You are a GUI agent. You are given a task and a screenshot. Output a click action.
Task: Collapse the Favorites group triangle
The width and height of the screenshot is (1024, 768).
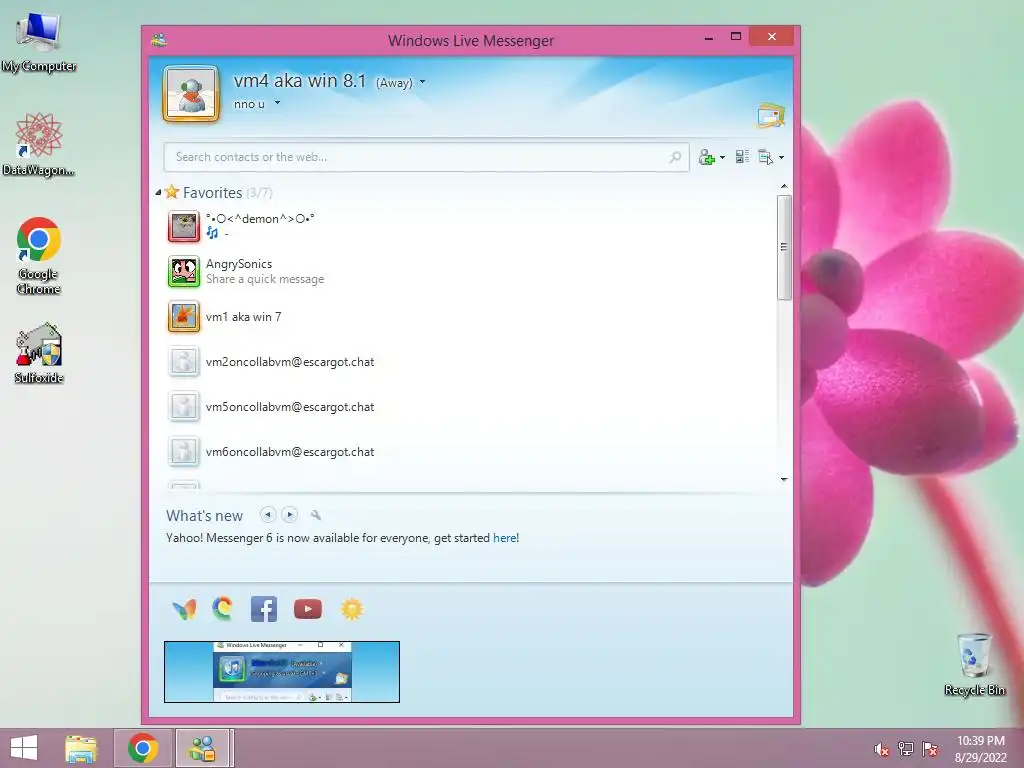(x=158, y=193)
